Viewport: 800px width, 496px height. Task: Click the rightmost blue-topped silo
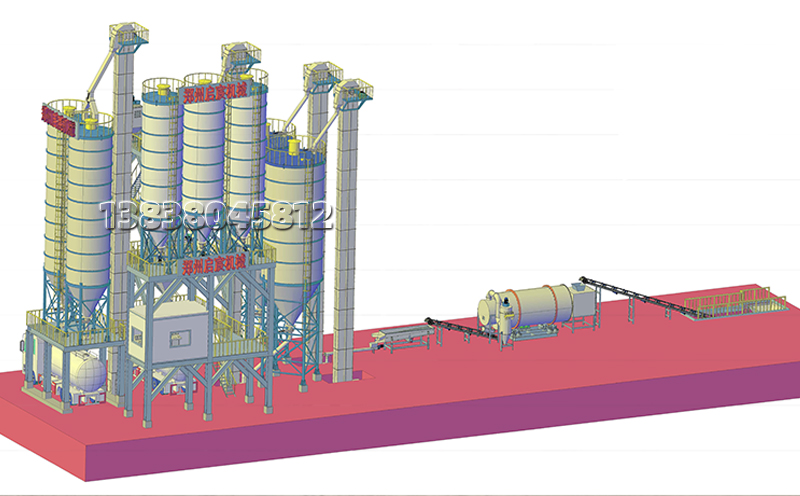coord(293,210)
